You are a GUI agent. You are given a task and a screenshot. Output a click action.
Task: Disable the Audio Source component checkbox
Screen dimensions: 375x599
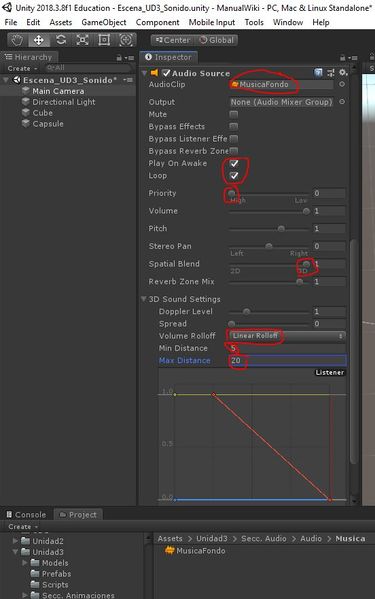[x=166, y=73]
